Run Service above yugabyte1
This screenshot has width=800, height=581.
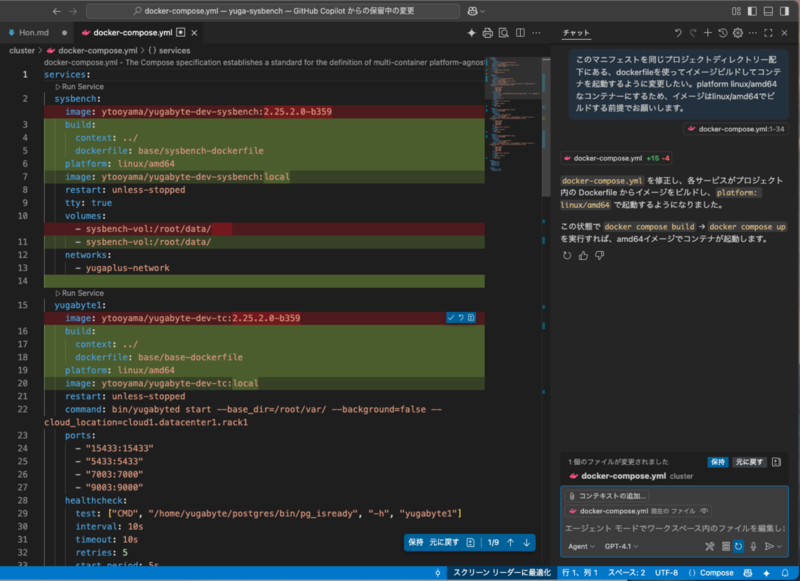80,293
